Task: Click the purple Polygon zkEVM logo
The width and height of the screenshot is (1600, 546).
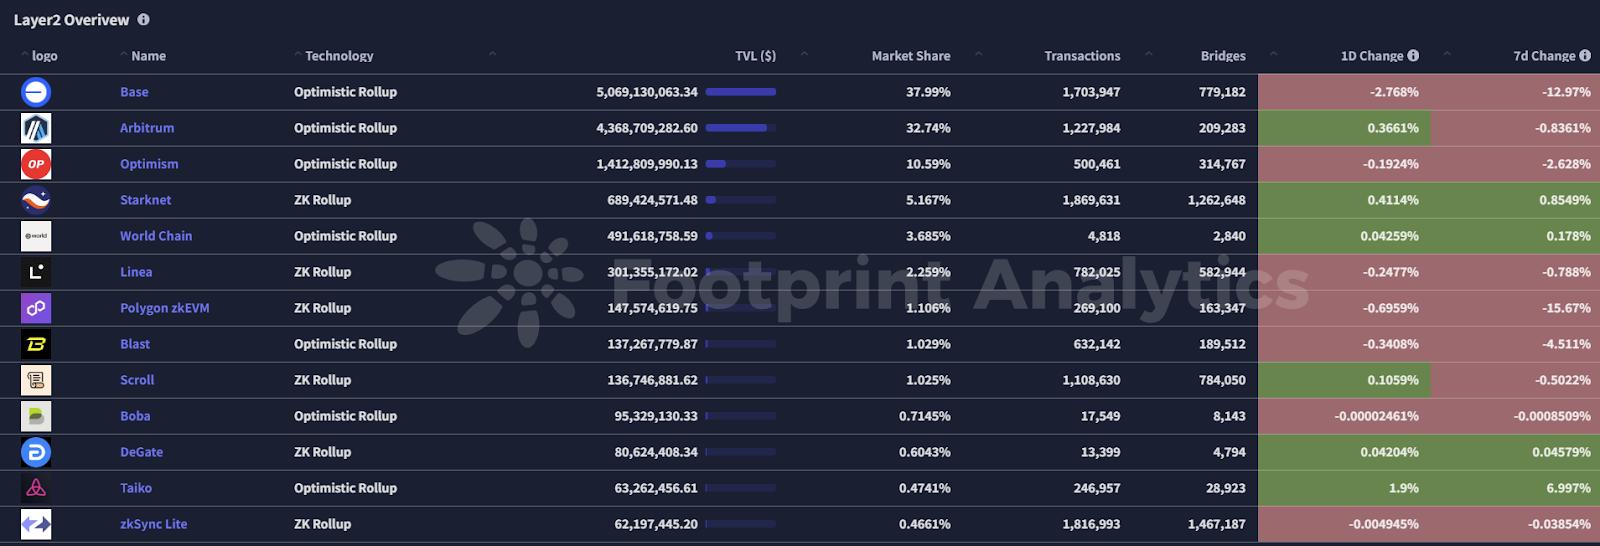Action: point(36,308)
